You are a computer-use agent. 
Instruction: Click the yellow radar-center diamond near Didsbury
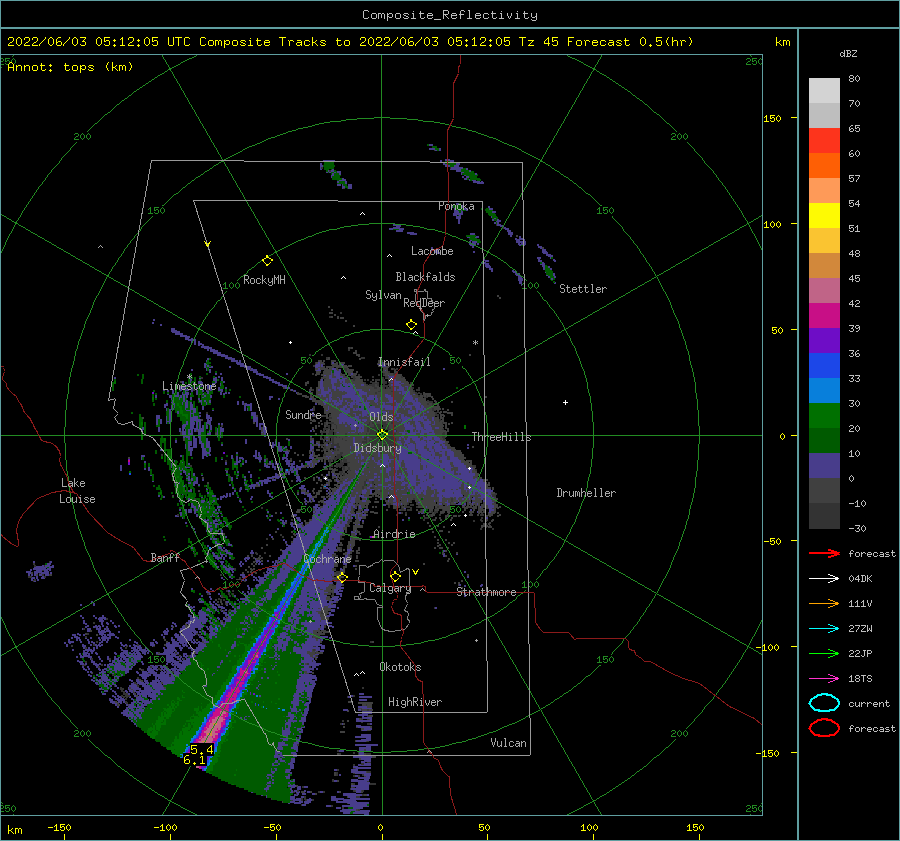point(382,435)
